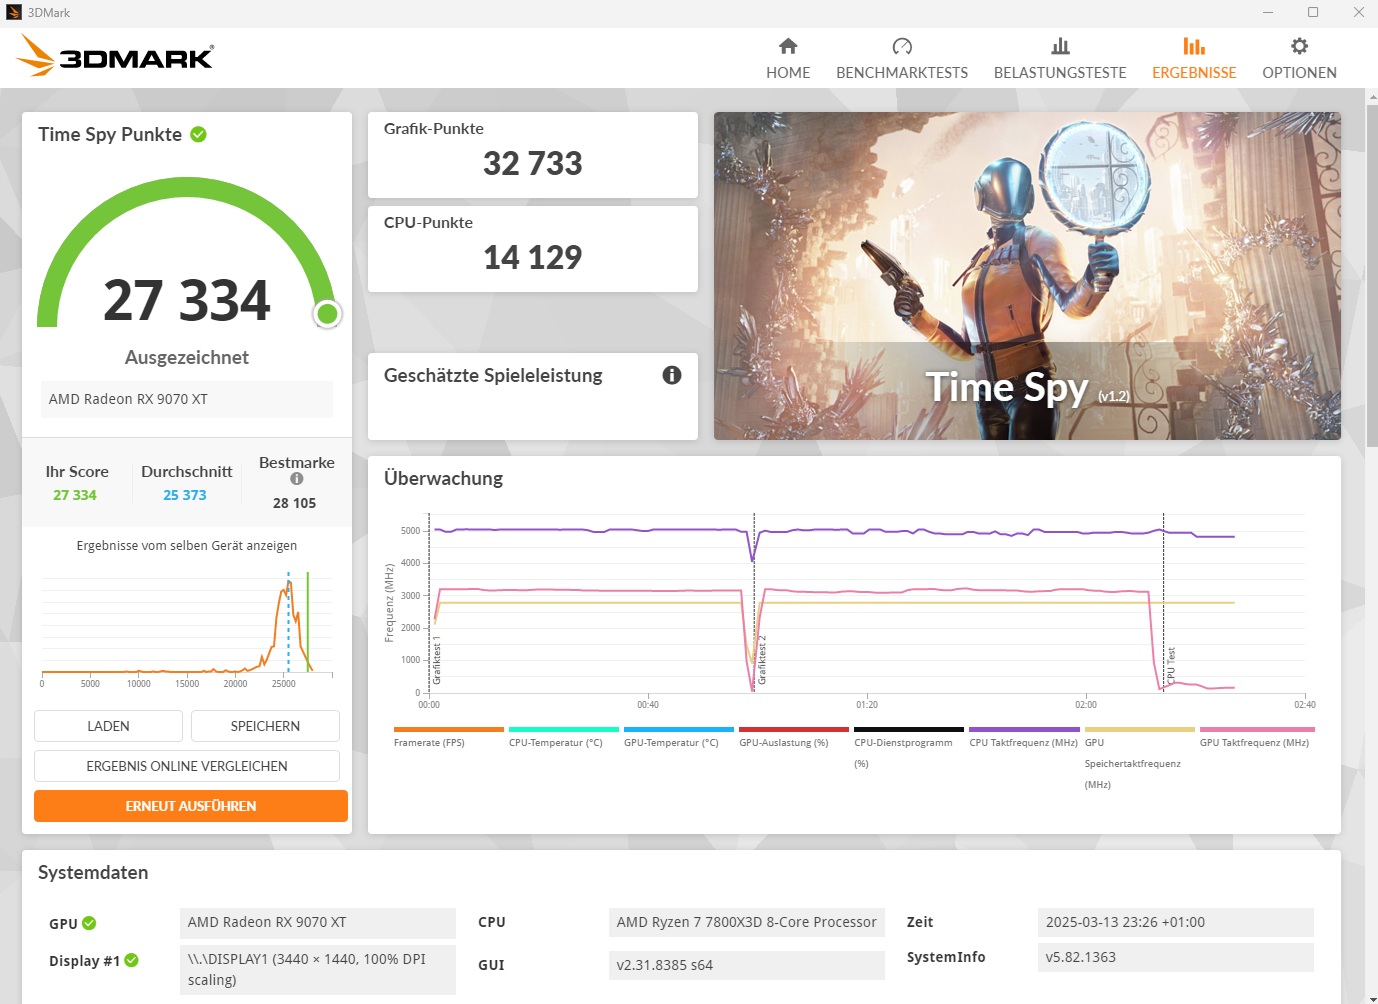This screenshot has width=1378, height=1004.
Task: Click info icon under Bestmarke
Action: pyautogui.click(x=297, y=479)
